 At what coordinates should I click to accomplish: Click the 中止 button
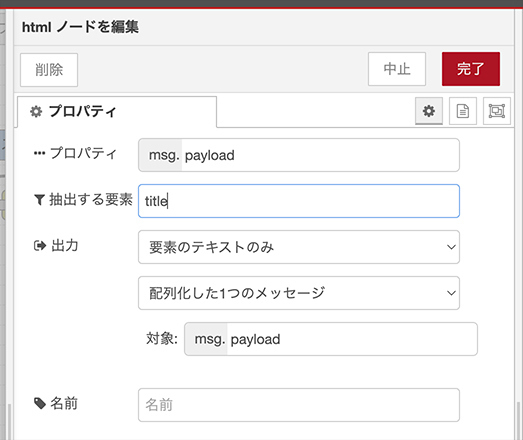click(397, 69)
